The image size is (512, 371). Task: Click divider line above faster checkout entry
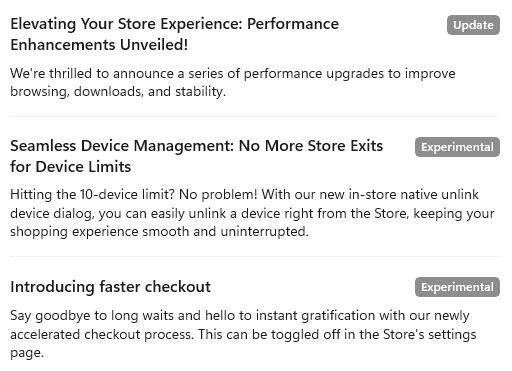[x=255, y=257]
